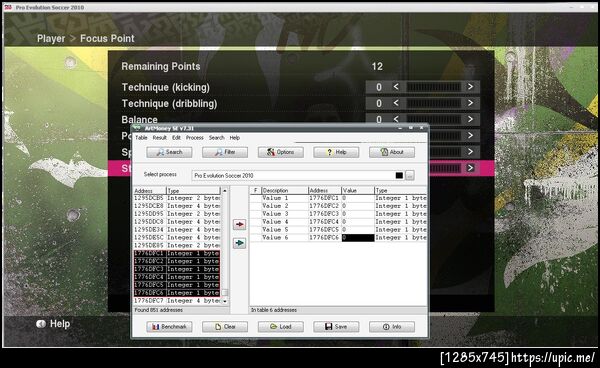Click the Clear button with blank page icon
600x368 pixels.
coord(225,327)
